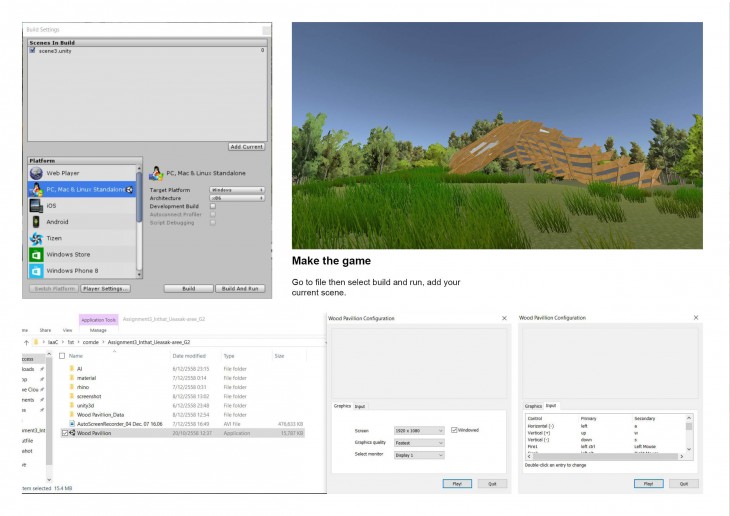This screenshot has width=730, height=516.
Task: Pick the Tizen platform icon
Action: click(37, 238)
